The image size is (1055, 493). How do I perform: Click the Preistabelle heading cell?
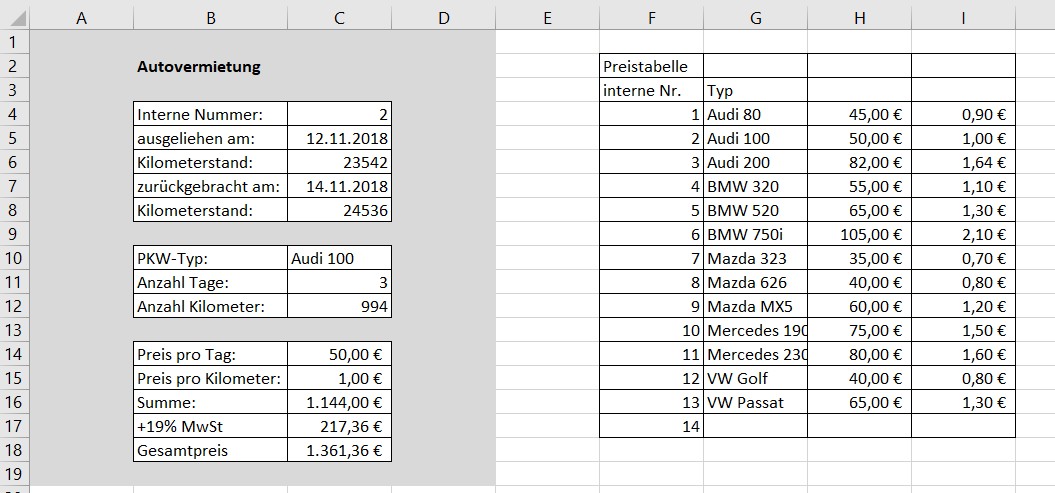tap(651, 67)
